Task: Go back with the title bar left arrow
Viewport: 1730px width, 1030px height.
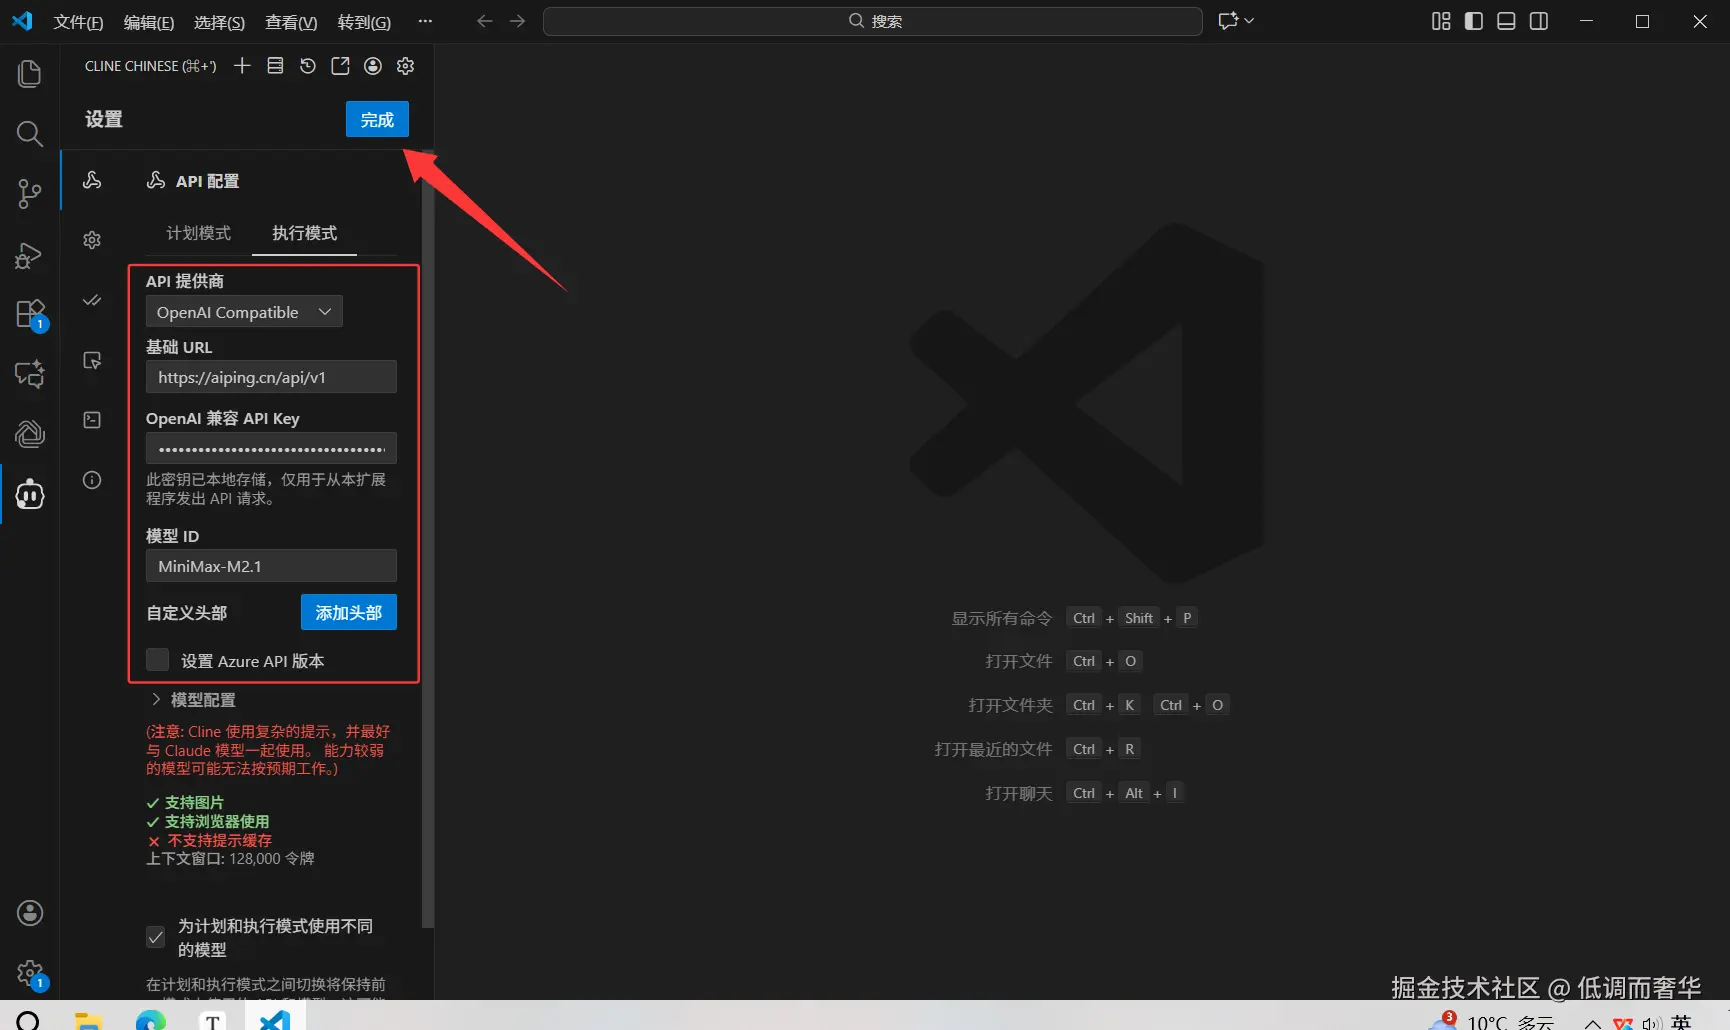Action: coord(485,21)
